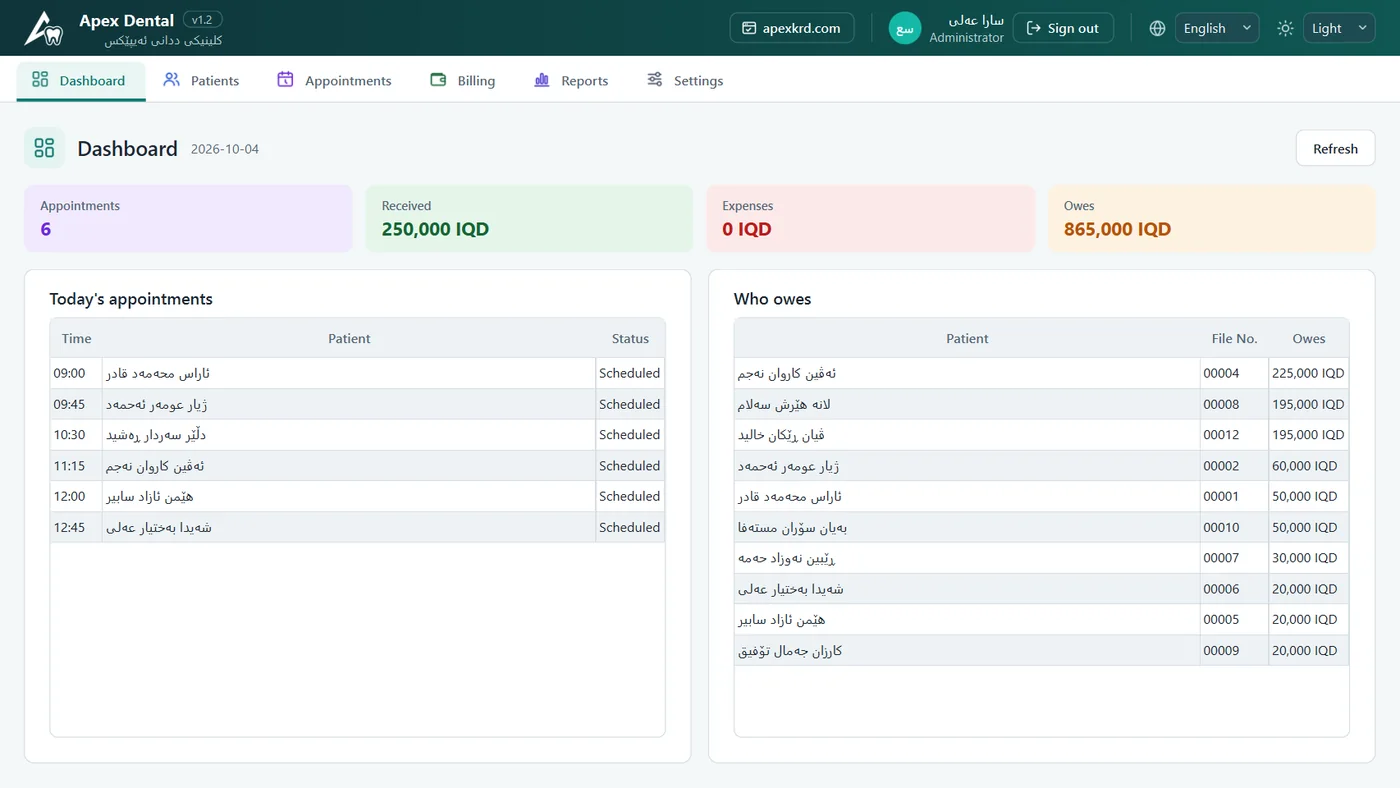Click the Refresh button
Screen dimensions: 1400x788
[1336, 148]
